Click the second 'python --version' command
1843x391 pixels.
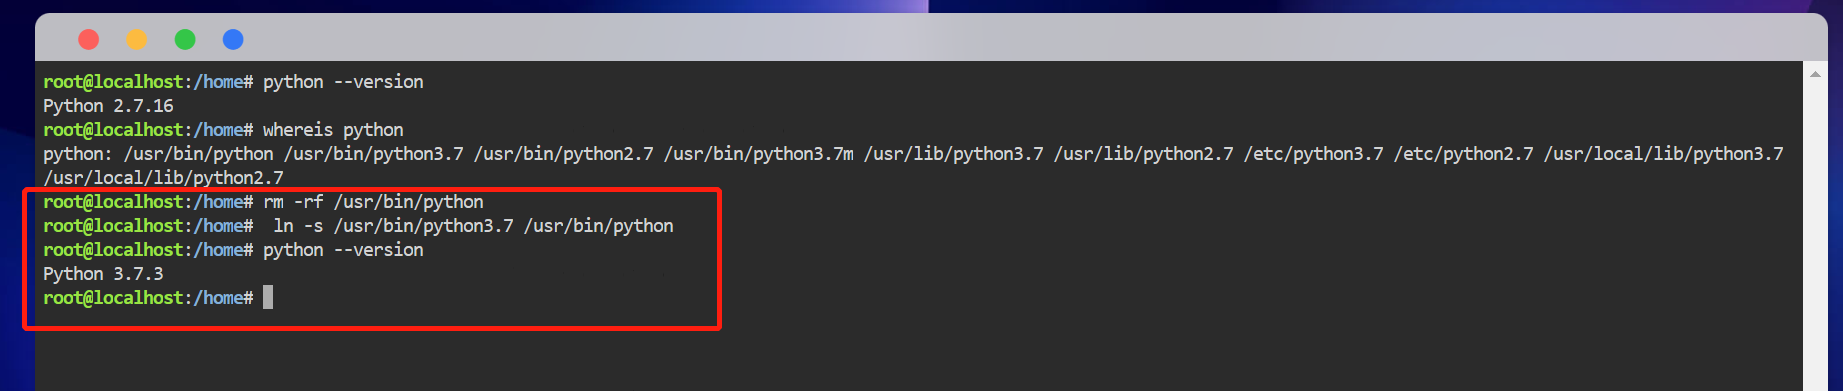[343, 250]
